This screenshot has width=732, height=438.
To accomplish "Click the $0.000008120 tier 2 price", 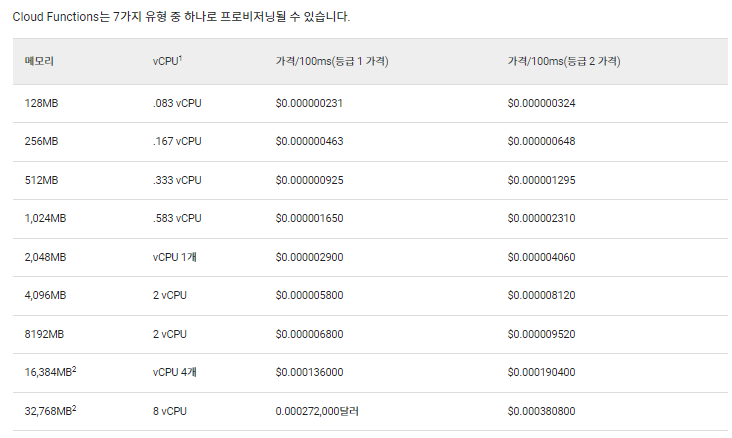I will 541,295.
